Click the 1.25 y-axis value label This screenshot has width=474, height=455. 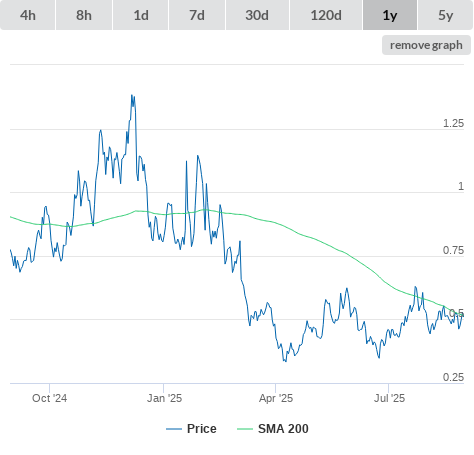(453, 124)
